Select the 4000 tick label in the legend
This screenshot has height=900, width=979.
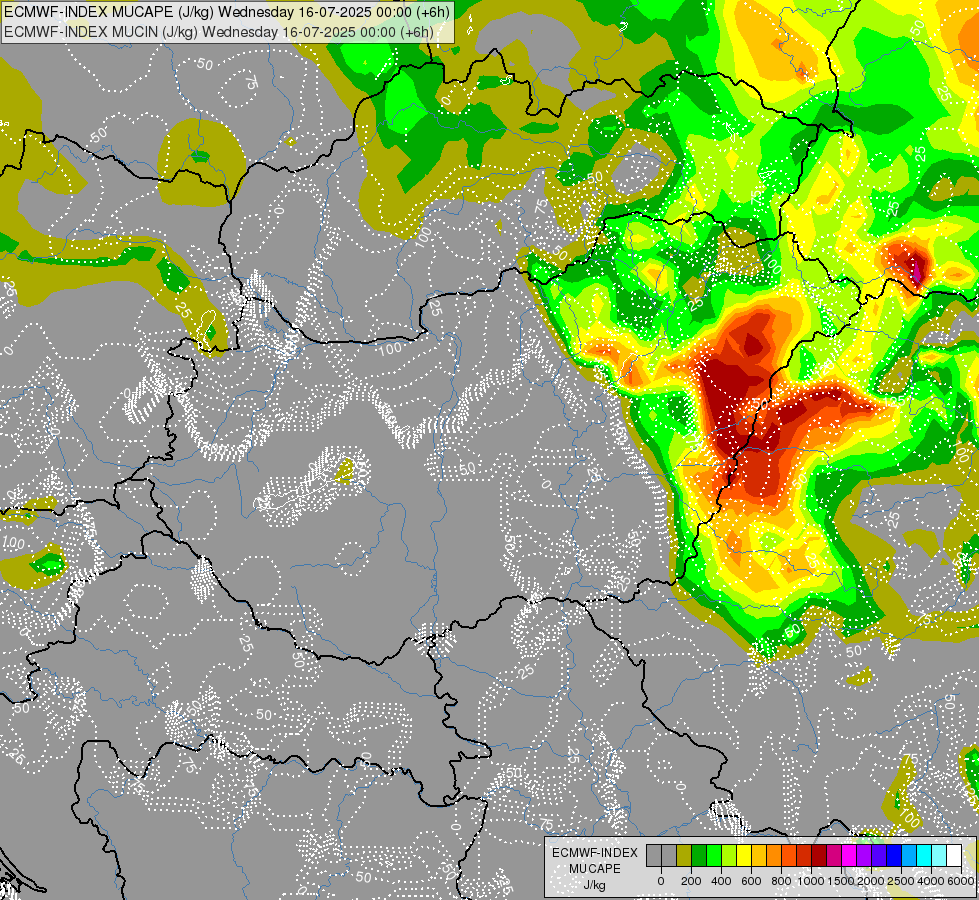(x=932, y=881)
